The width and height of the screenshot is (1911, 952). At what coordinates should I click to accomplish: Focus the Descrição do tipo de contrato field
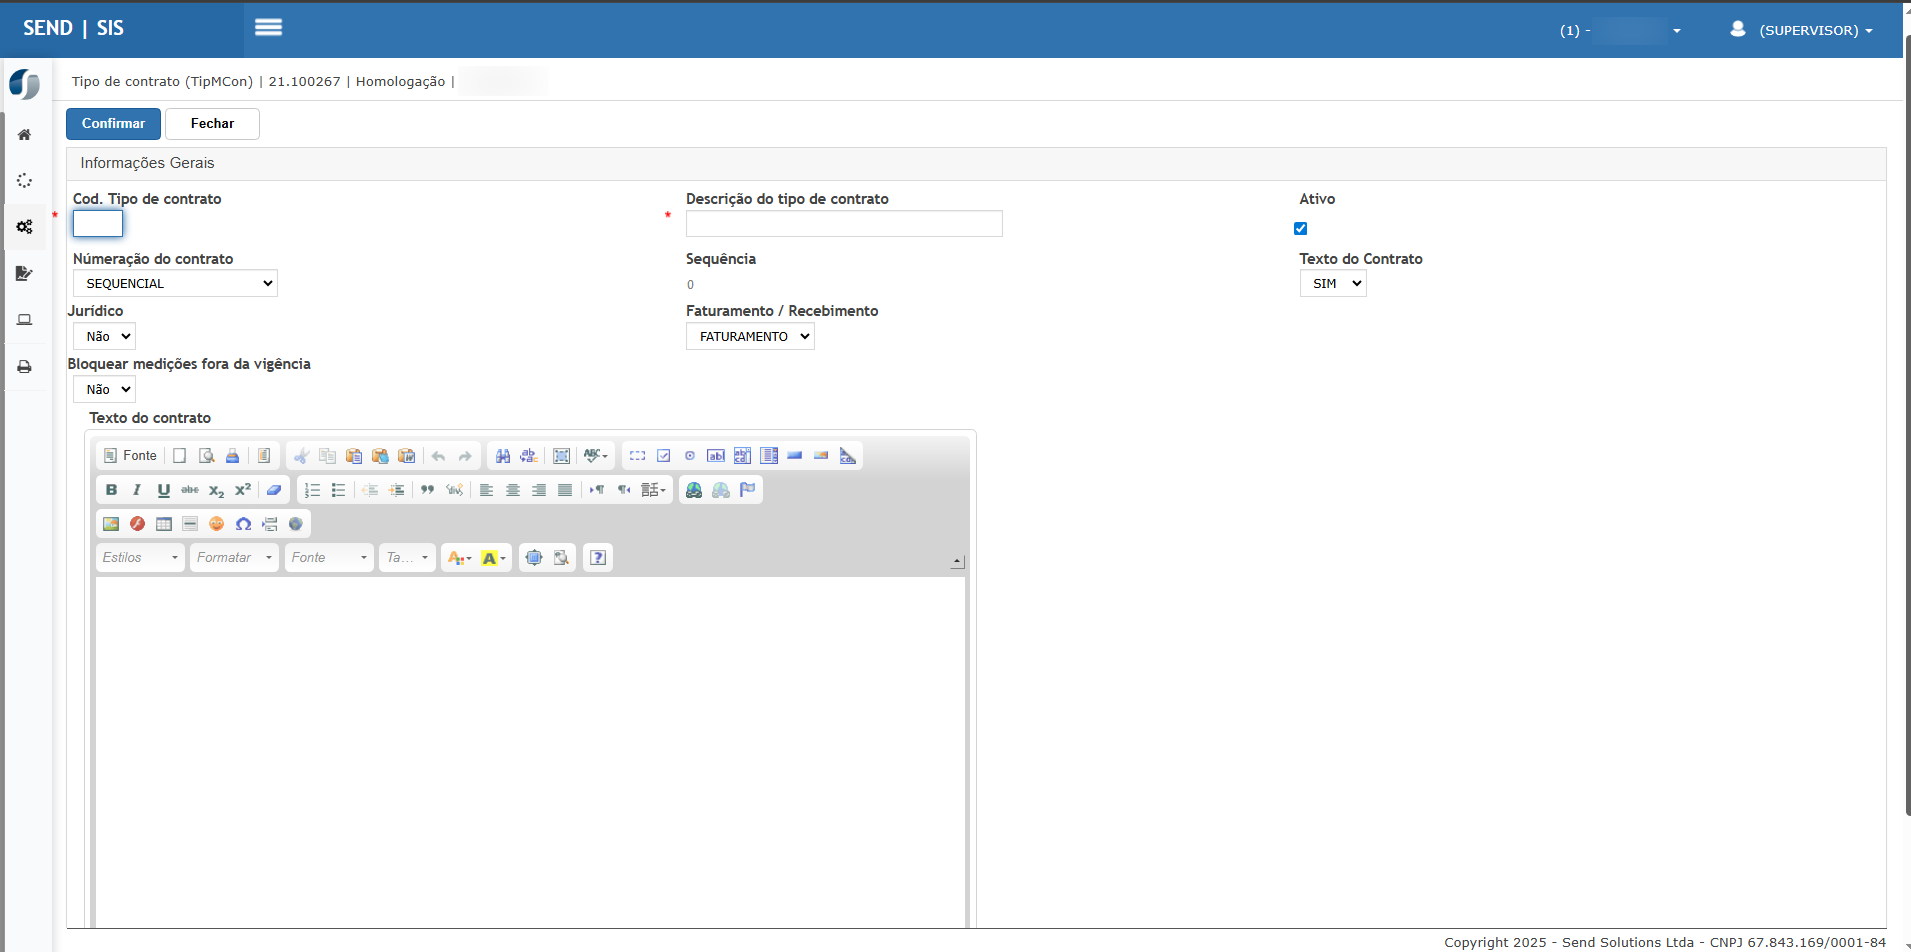click(x=844, y=224)
